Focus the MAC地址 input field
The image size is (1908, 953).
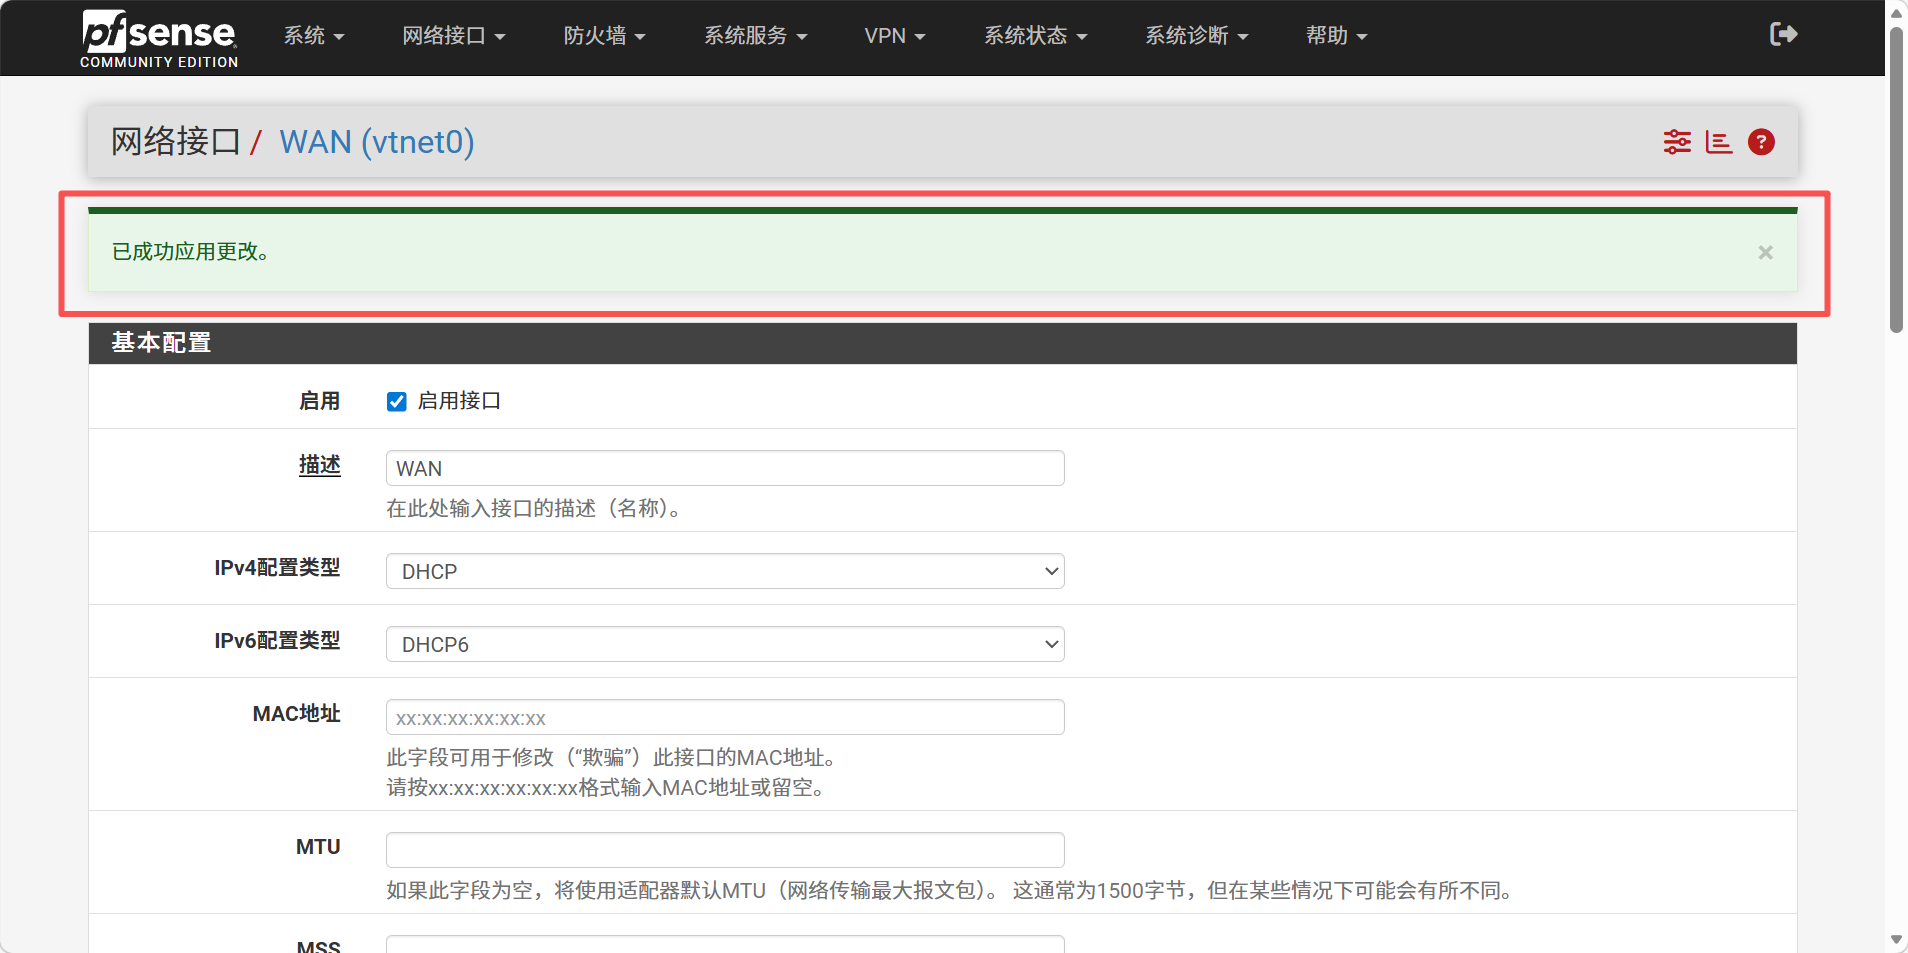[x=725, y=717]
